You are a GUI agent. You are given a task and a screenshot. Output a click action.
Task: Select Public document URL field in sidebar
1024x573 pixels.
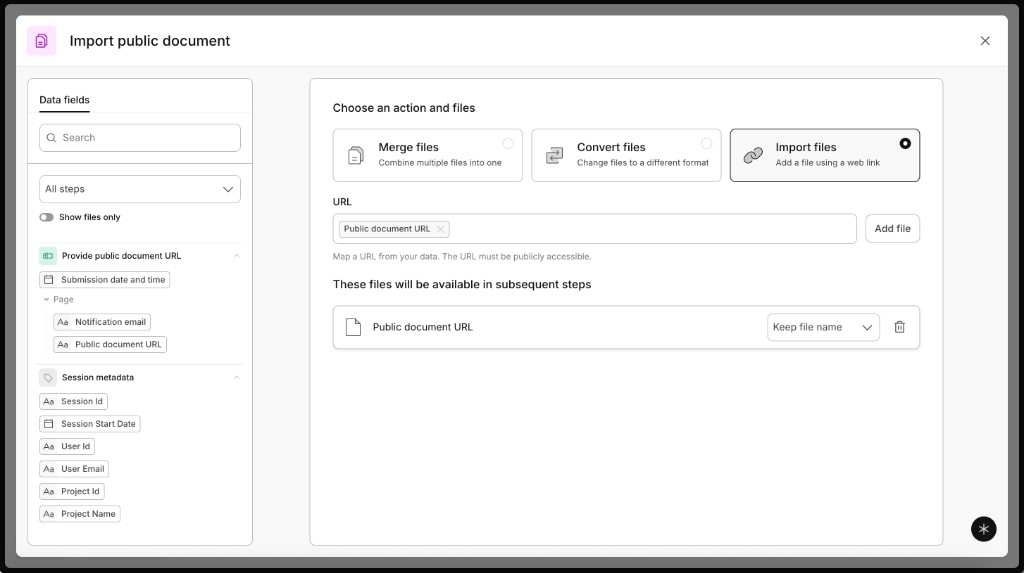[x=110, y=344]
